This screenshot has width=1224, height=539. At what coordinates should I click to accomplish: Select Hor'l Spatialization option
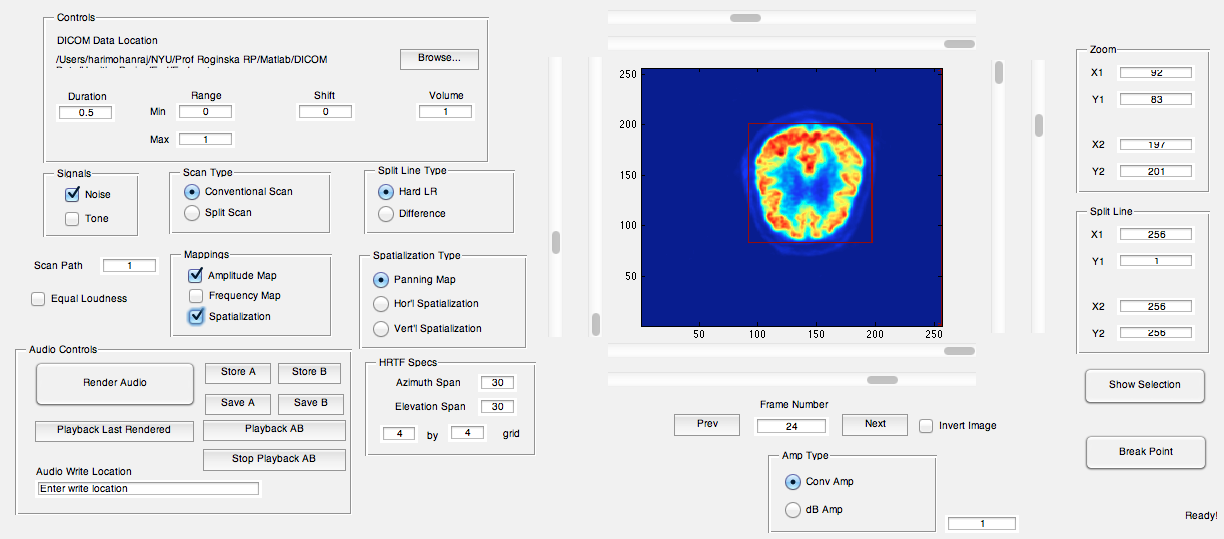[x=381, y=303]
